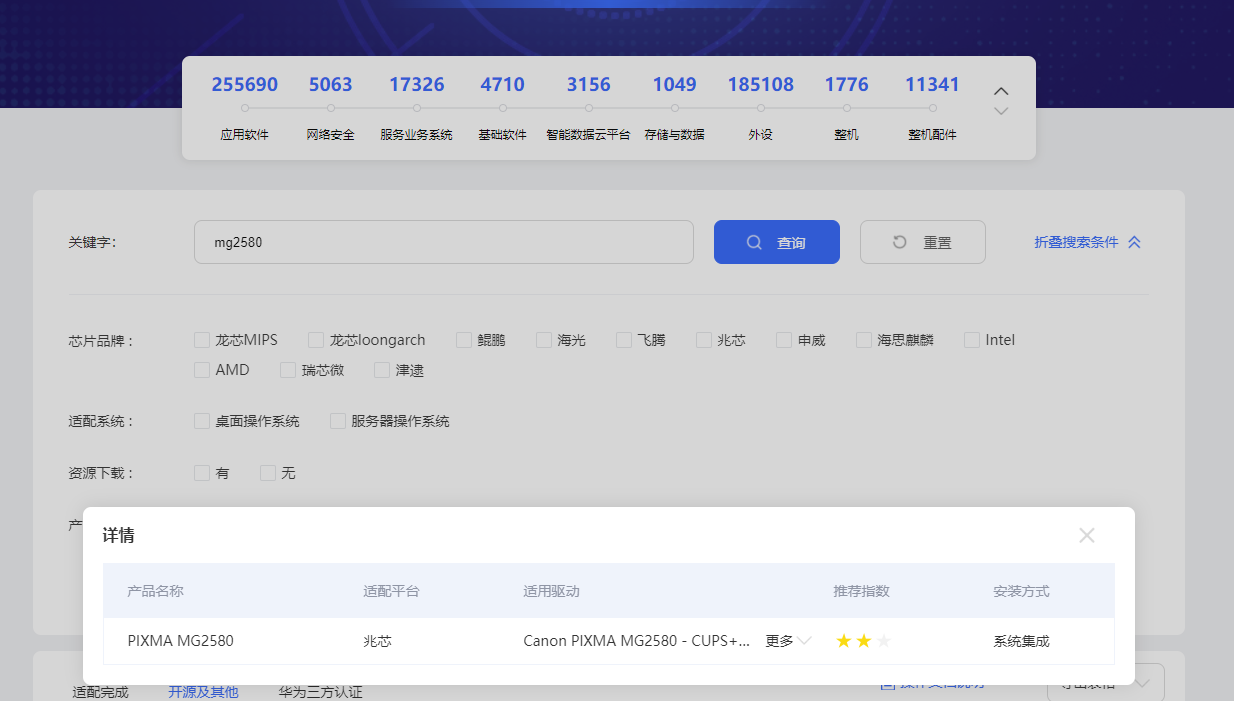Enable the 鲲鹏 chip filter
Image resolution: width=1234 pixels, height=701 pixels.
point(464,340)
